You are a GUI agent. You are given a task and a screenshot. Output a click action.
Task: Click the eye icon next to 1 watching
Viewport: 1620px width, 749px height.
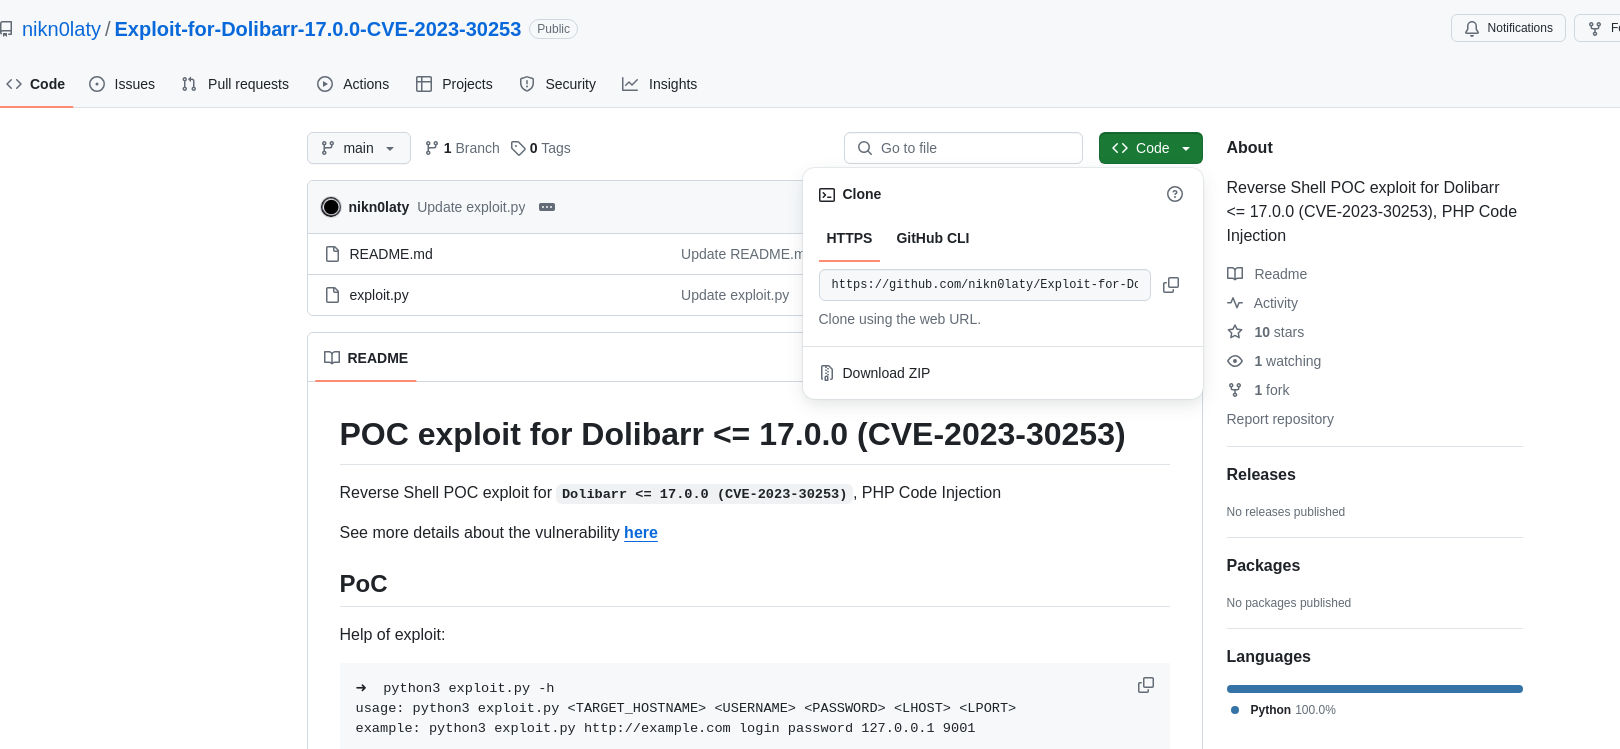1235,361
